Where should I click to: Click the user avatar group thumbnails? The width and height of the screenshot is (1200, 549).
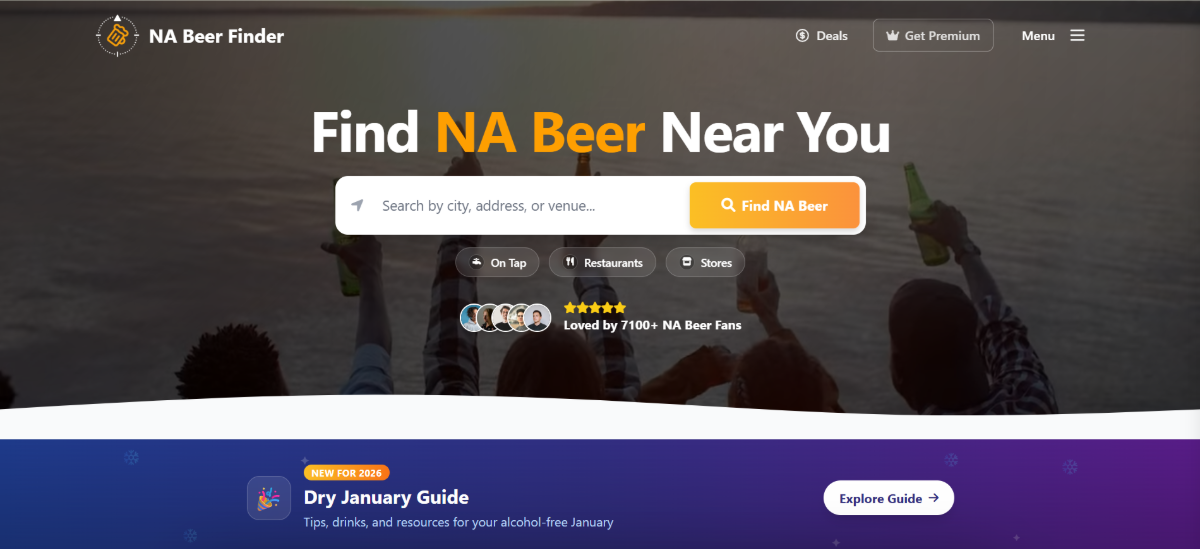point(505,318)
